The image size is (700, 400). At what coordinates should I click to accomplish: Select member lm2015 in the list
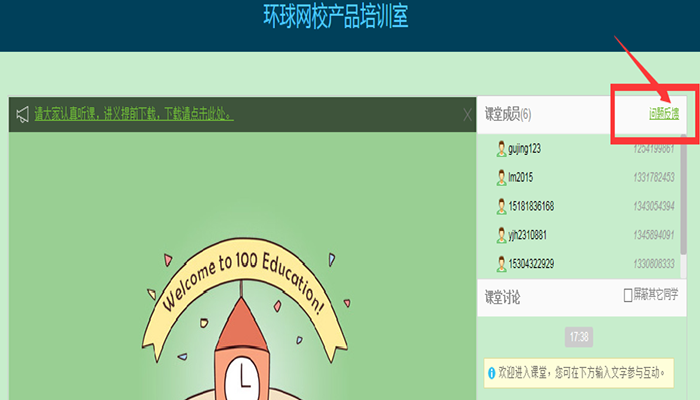520,177
